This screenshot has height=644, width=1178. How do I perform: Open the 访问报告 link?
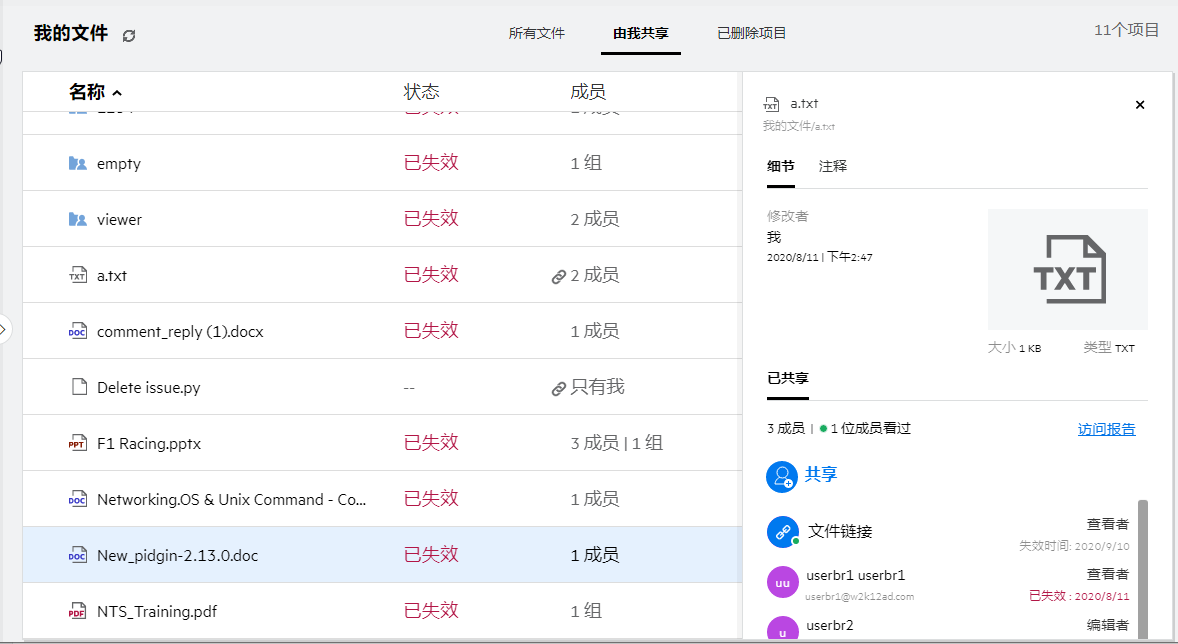1106,429
